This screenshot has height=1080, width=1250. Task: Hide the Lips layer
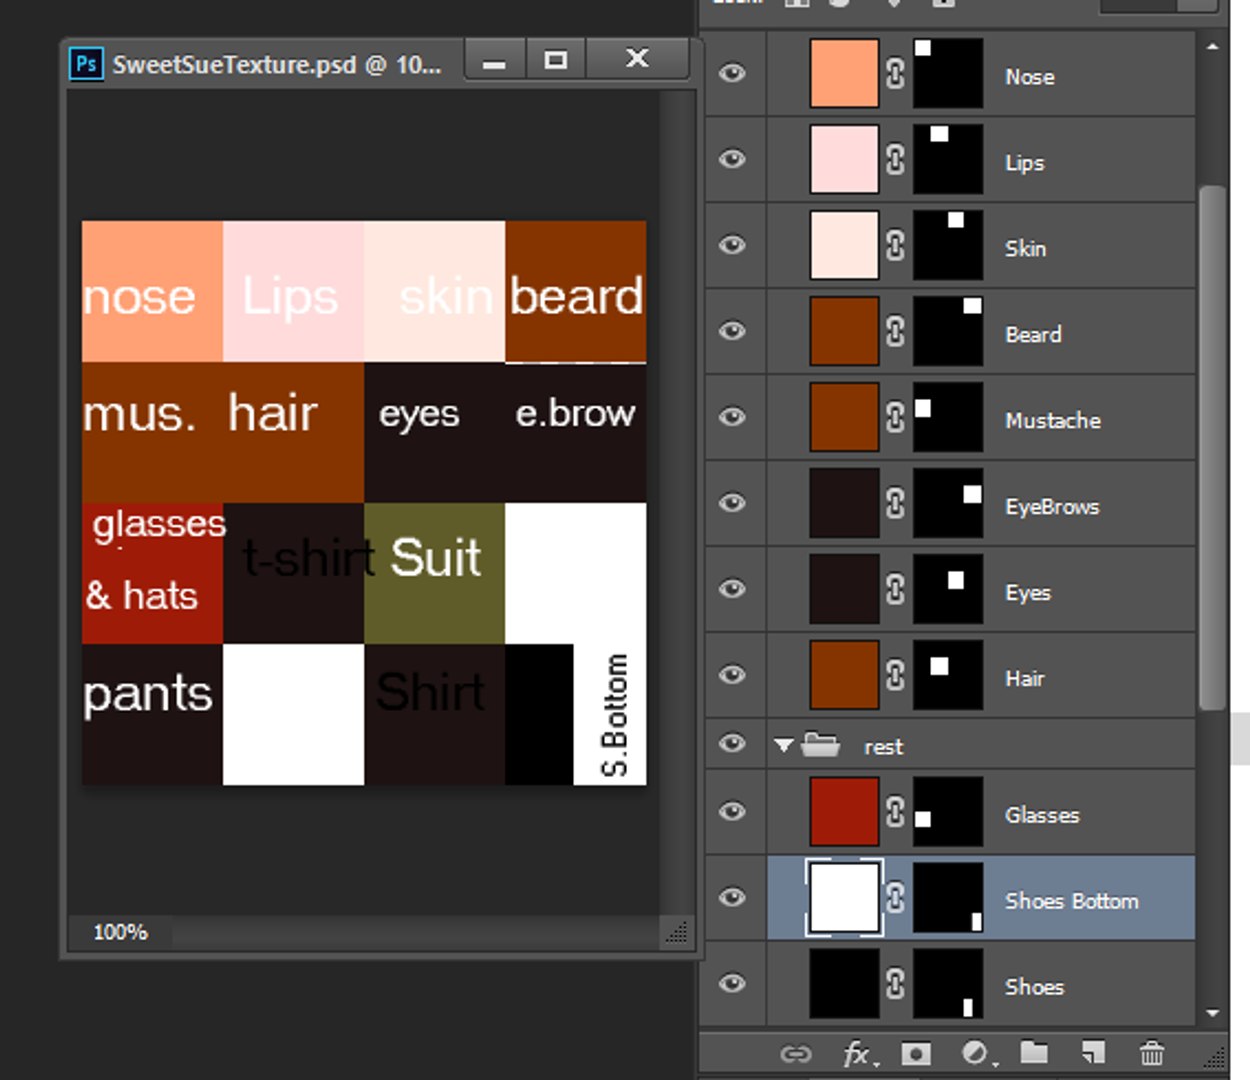(733, 159)
